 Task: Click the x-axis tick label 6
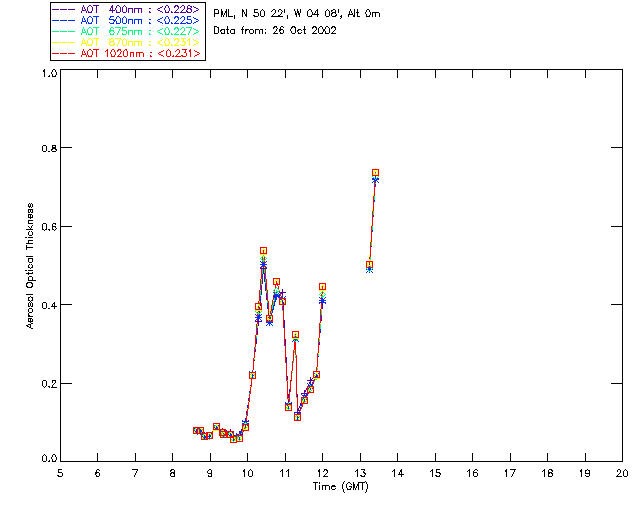(98, 473)
